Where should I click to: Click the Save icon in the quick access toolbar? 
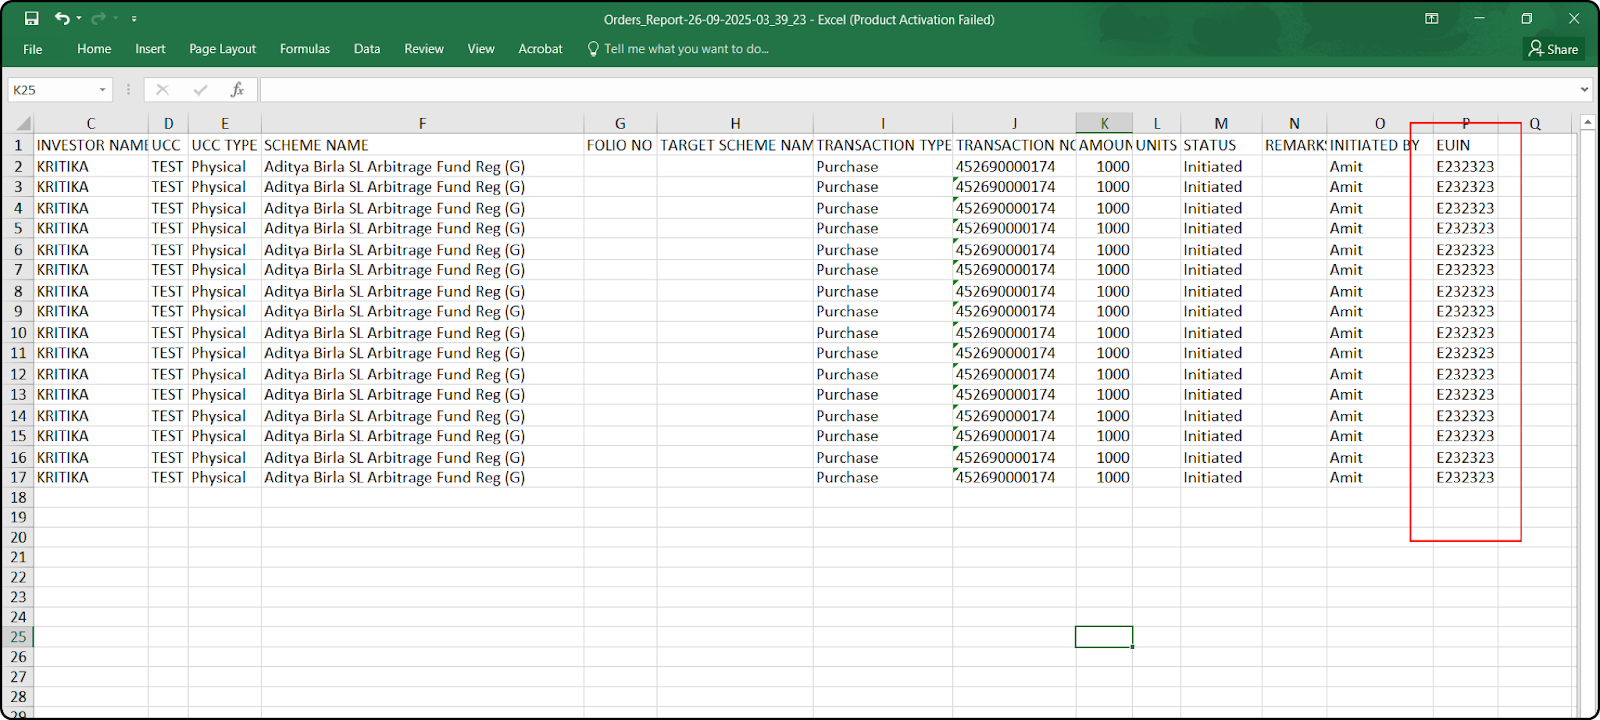pos(31,19)
